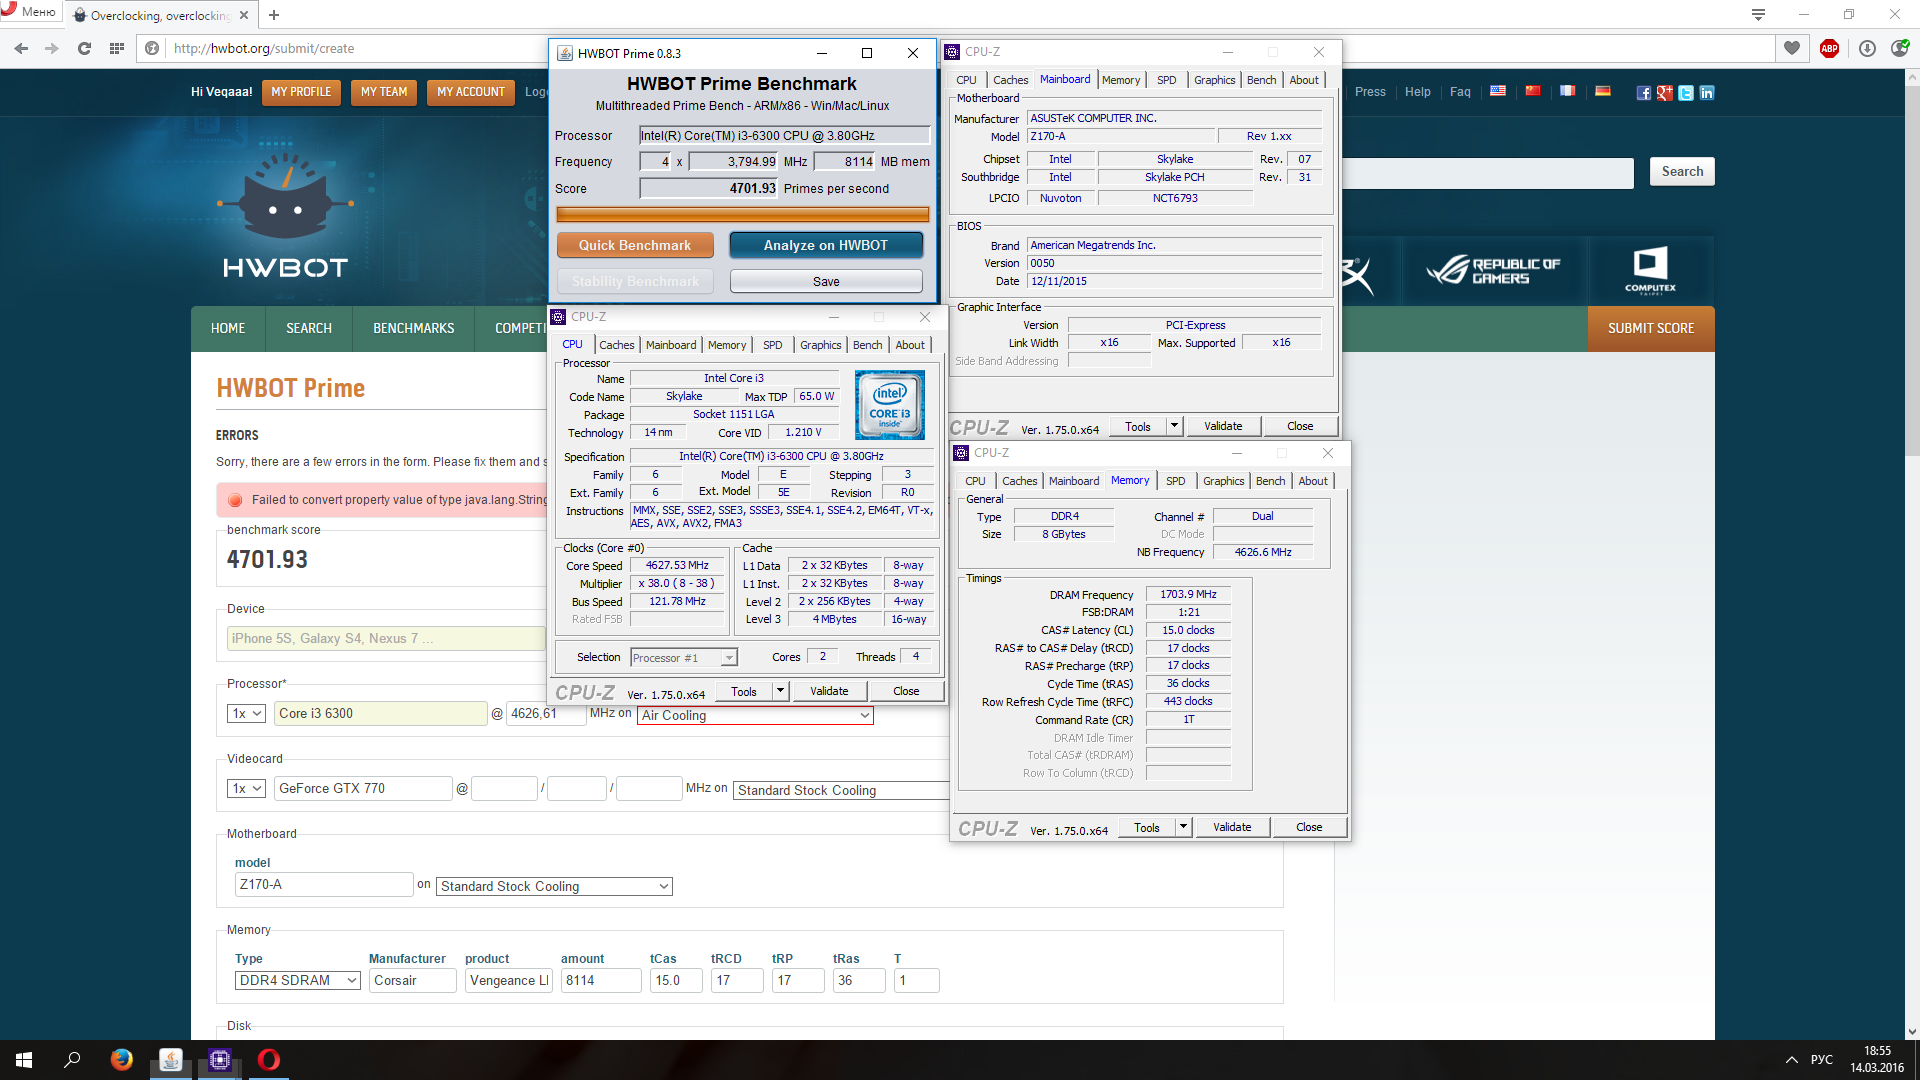Open BENCHMARKS in site navigation

click(413, 328)
